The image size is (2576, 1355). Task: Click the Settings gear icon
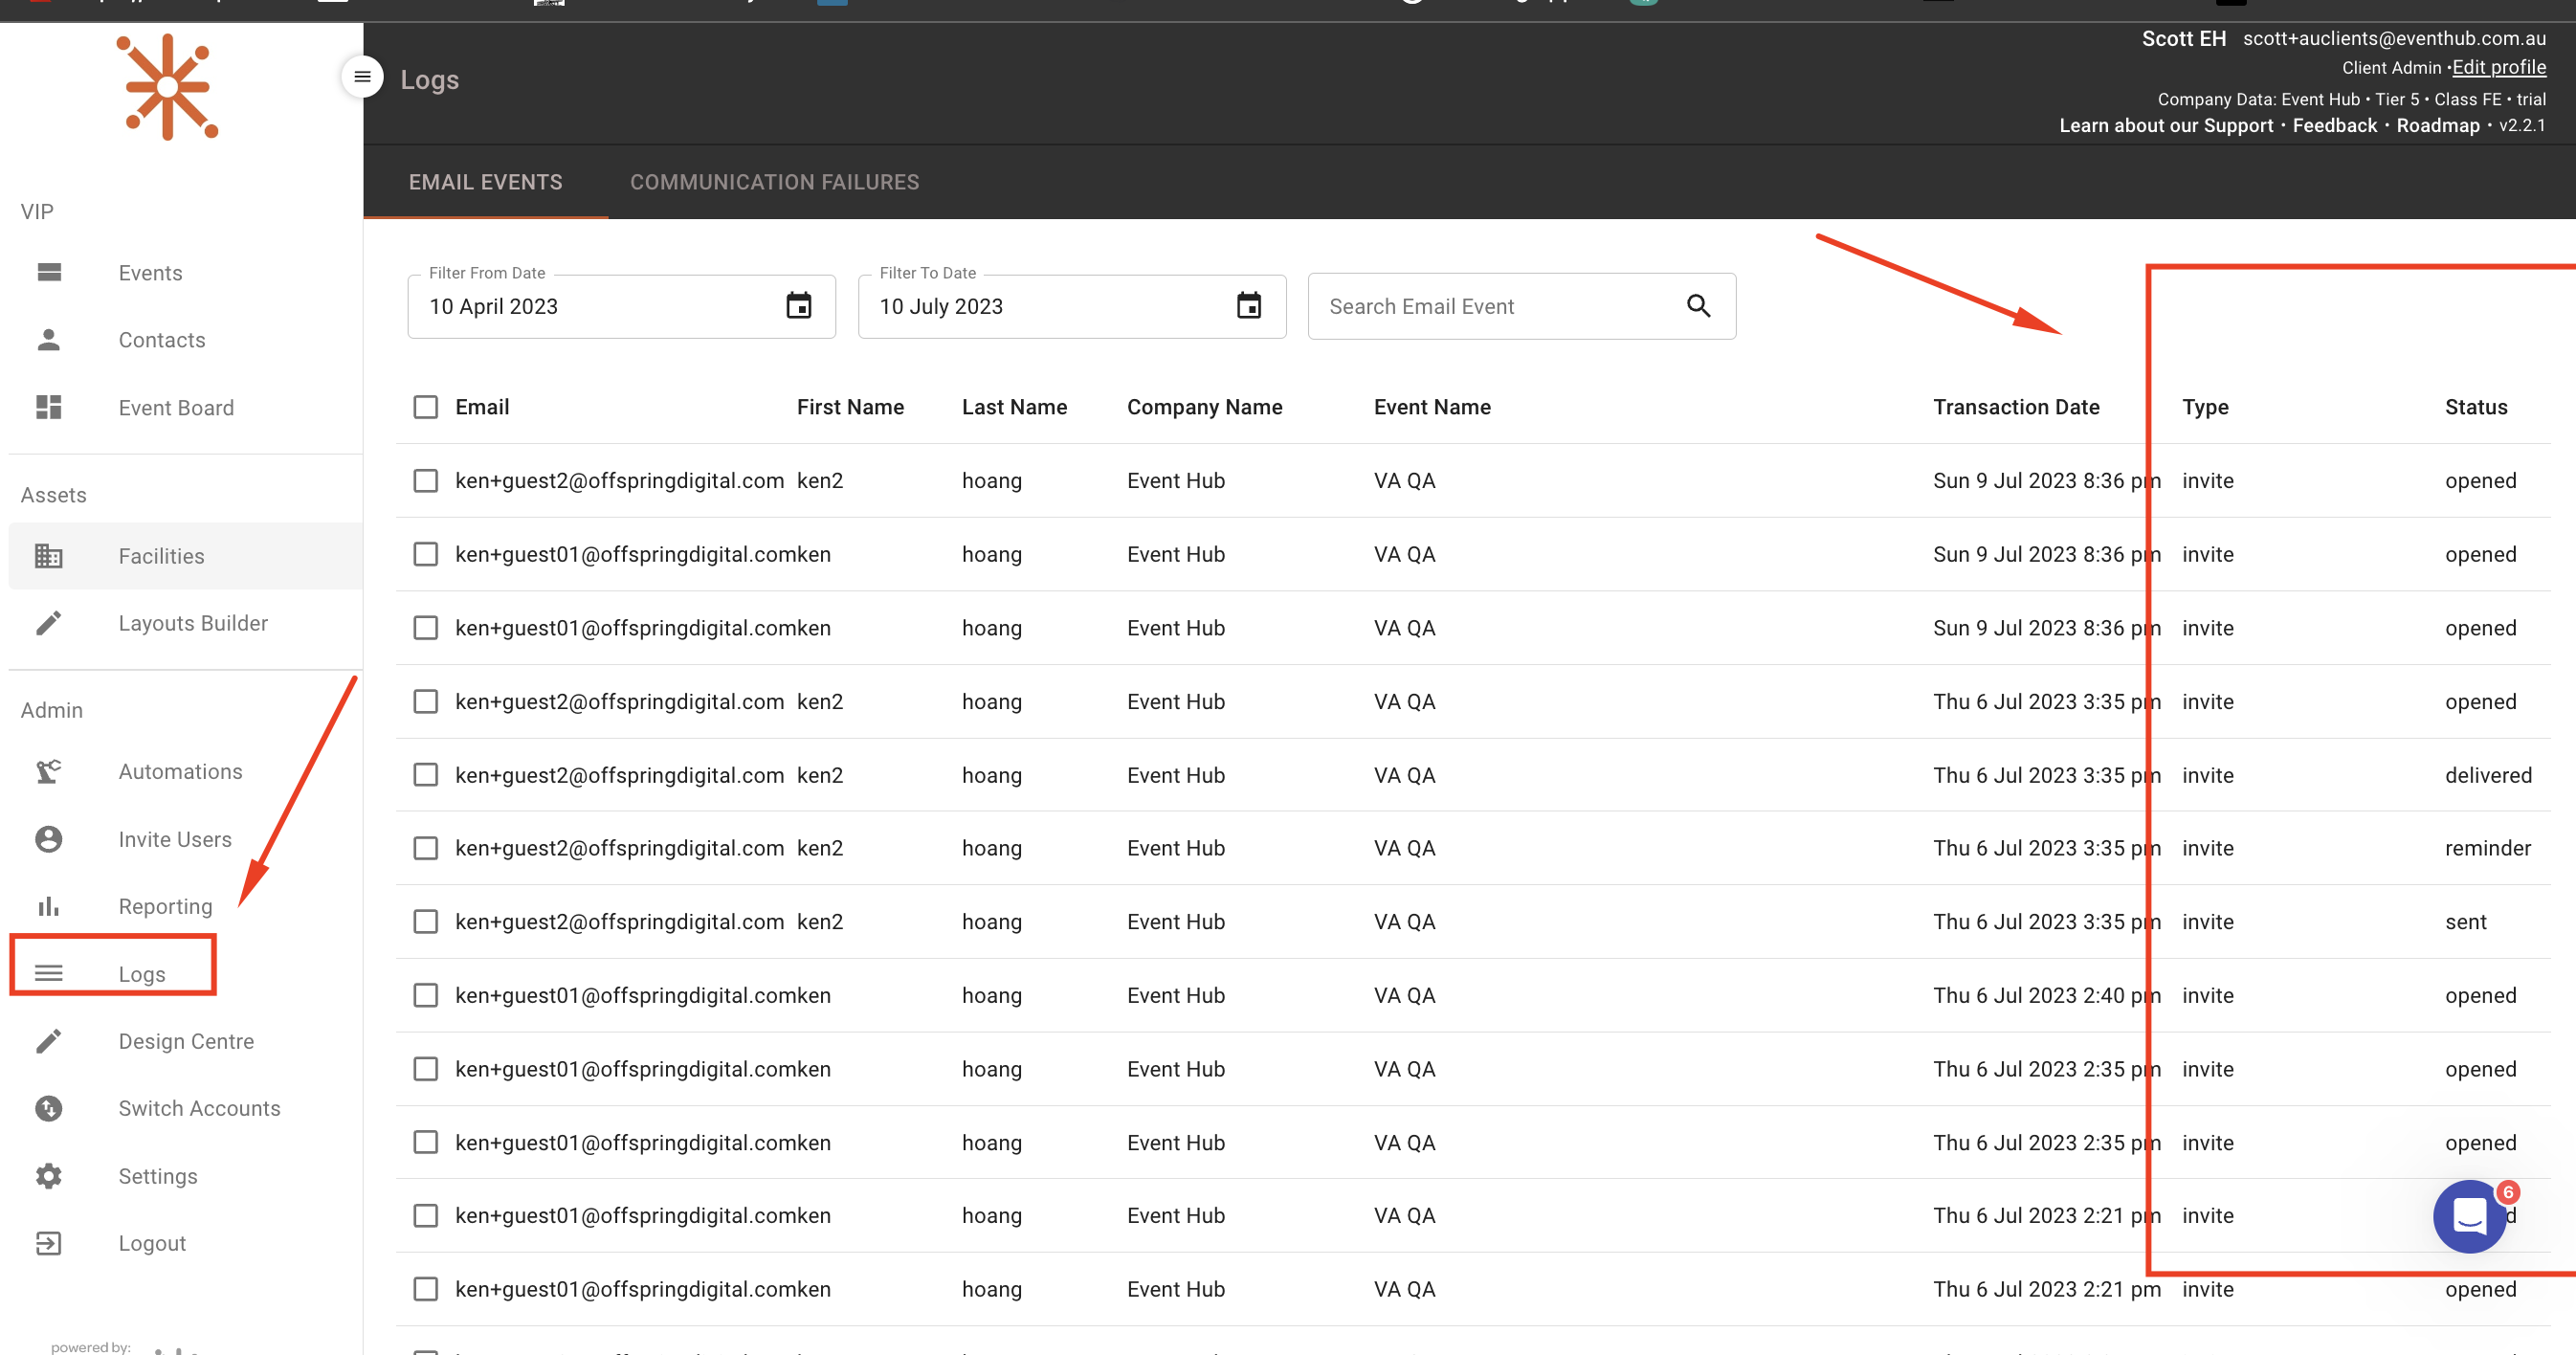(48, 1176)
